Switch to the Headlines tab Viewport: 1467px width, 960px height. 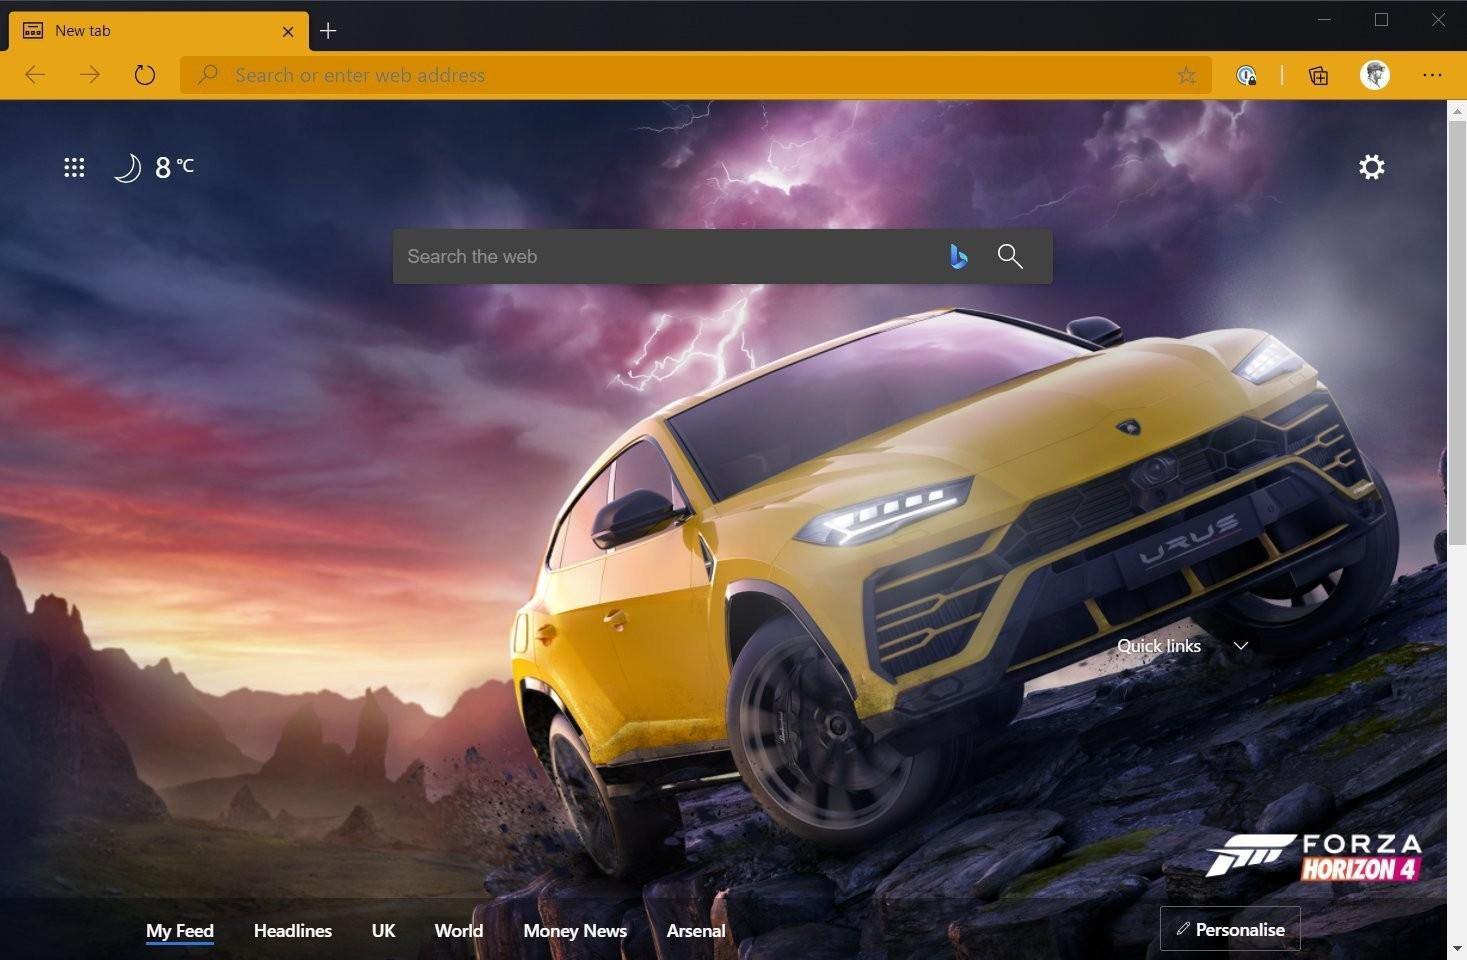(x=293, y=931)
